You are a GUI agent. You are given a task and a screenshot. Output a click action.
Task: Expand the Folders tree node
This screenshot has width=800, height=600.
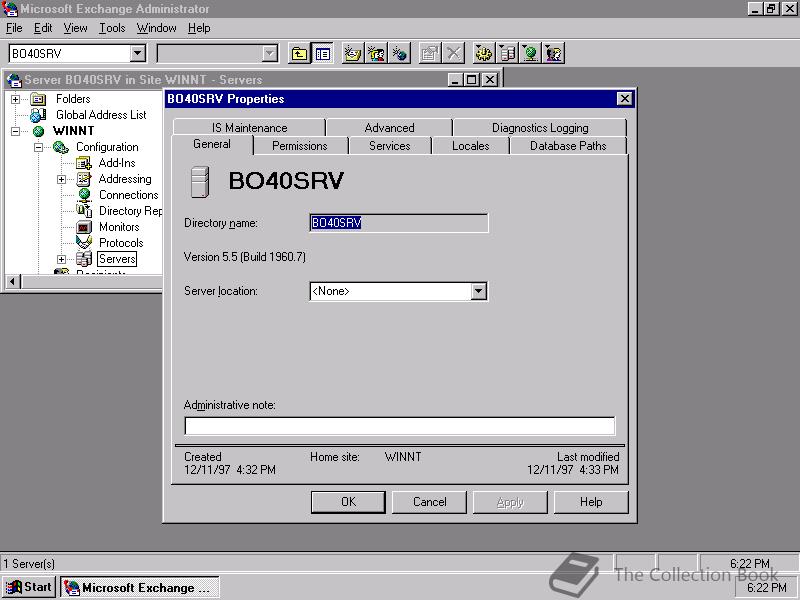point(16,99)
